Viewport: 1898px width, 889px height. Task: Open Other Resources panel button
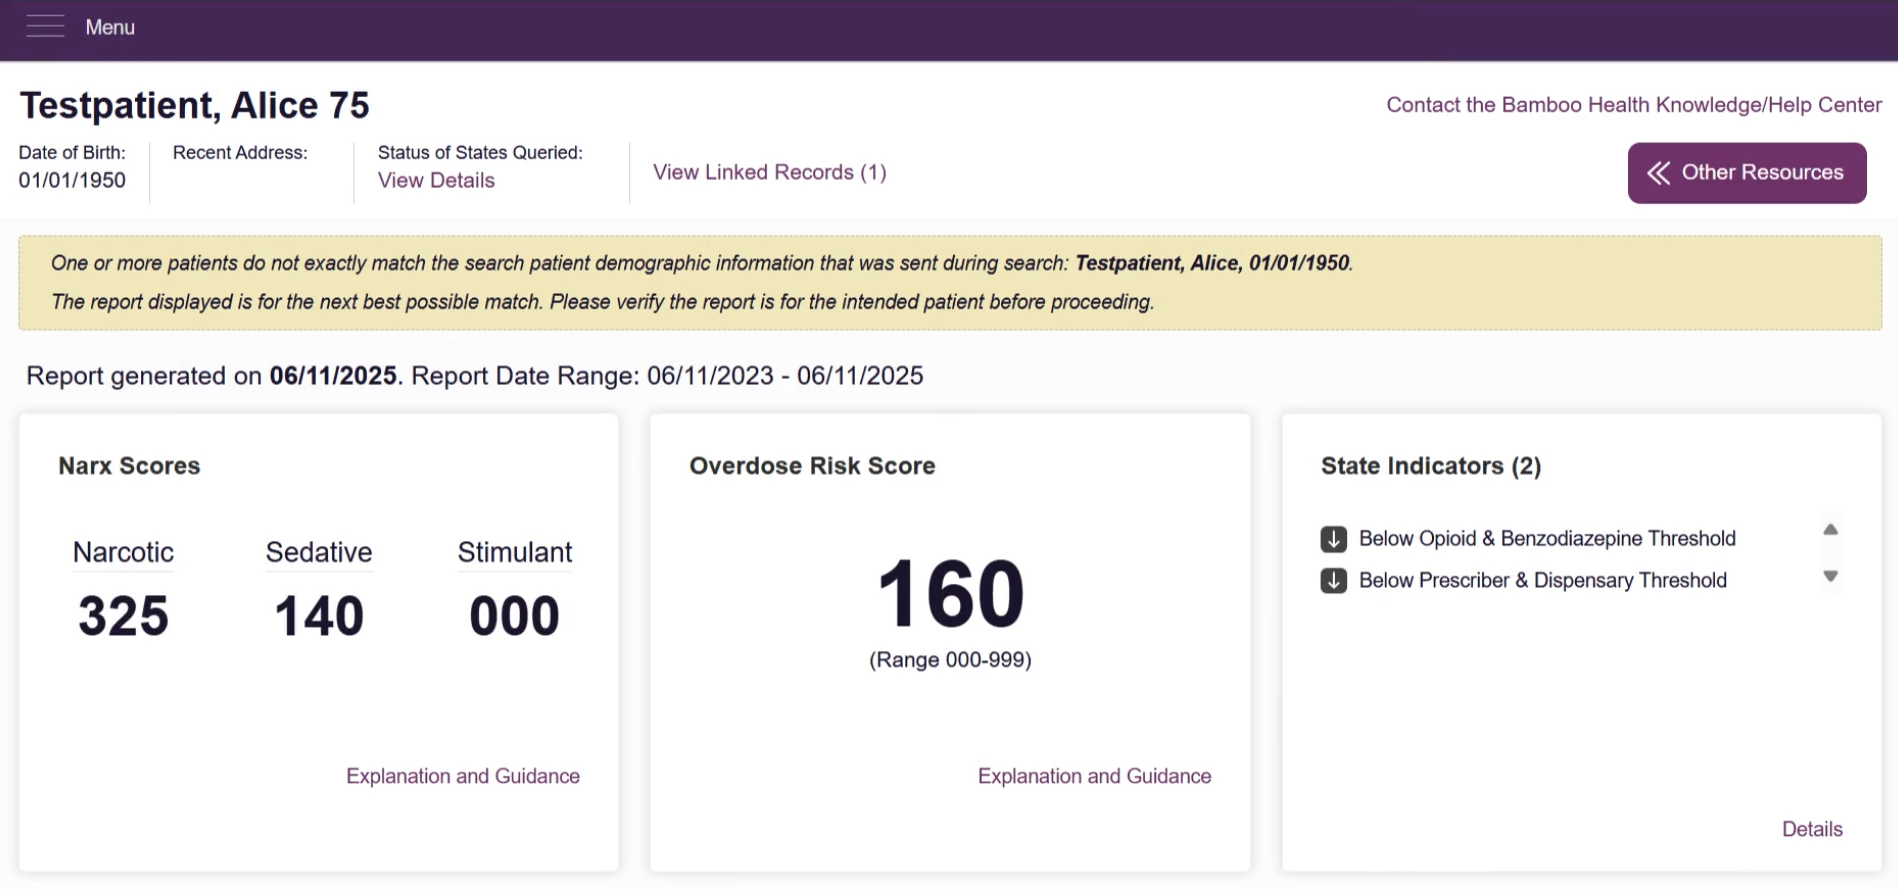point(1746,173)
